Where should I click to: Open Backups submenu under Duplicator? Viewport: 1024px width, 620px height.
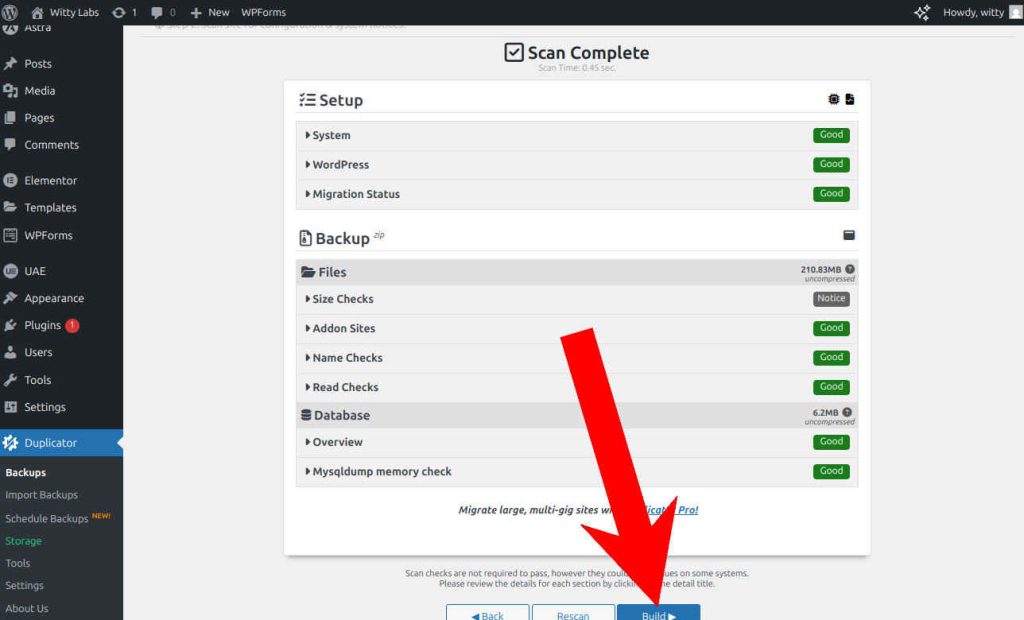(25, 472)
